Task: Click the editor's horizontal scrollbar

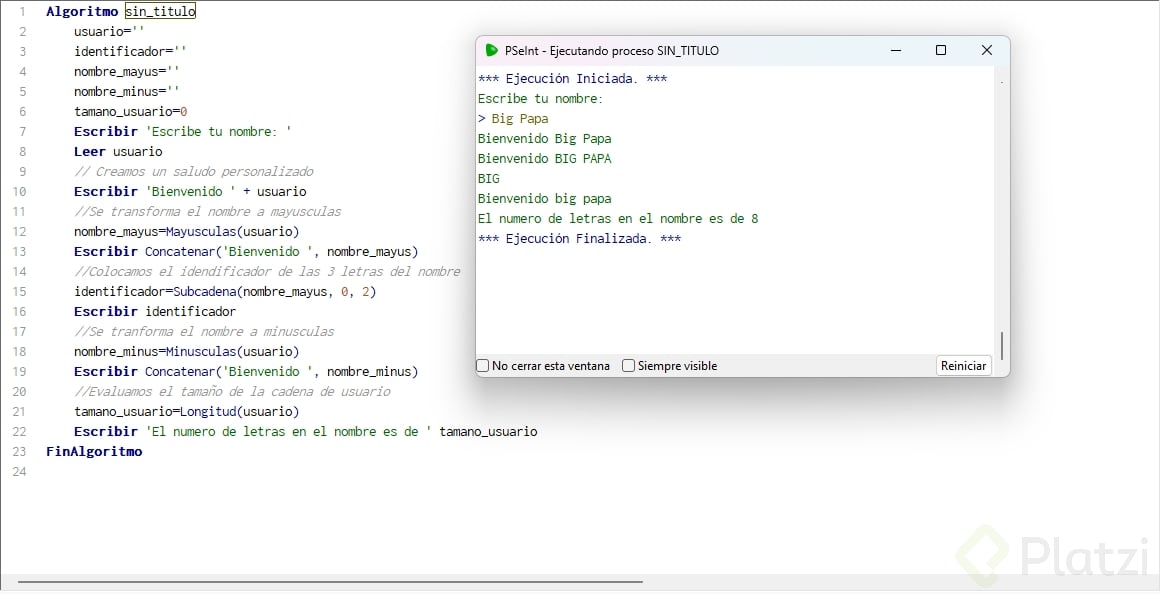Action: tap(330, 581)
